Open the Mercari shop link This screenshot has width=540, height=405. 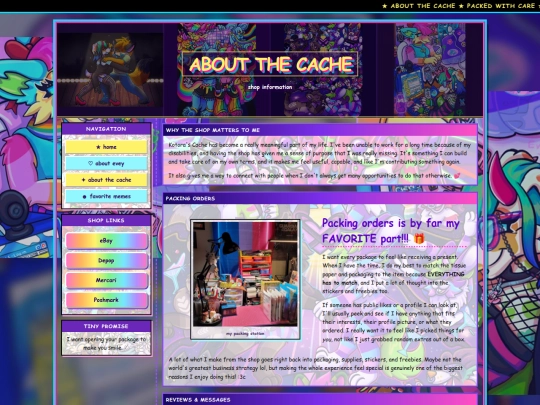[x=106, y=280]
